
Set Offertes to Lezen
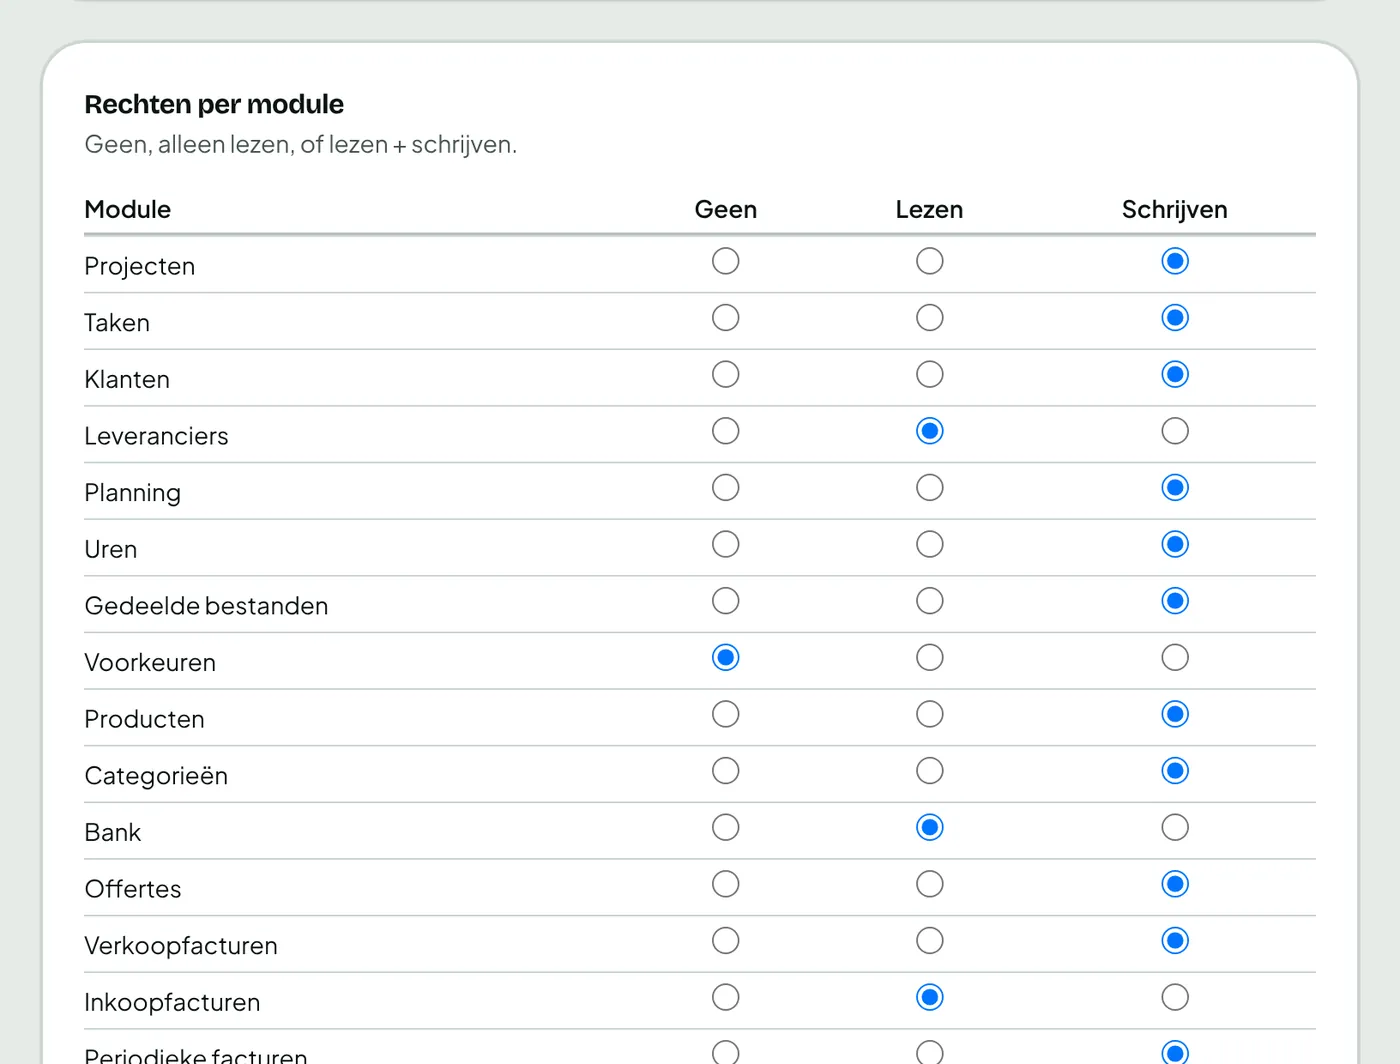(930, 884)
